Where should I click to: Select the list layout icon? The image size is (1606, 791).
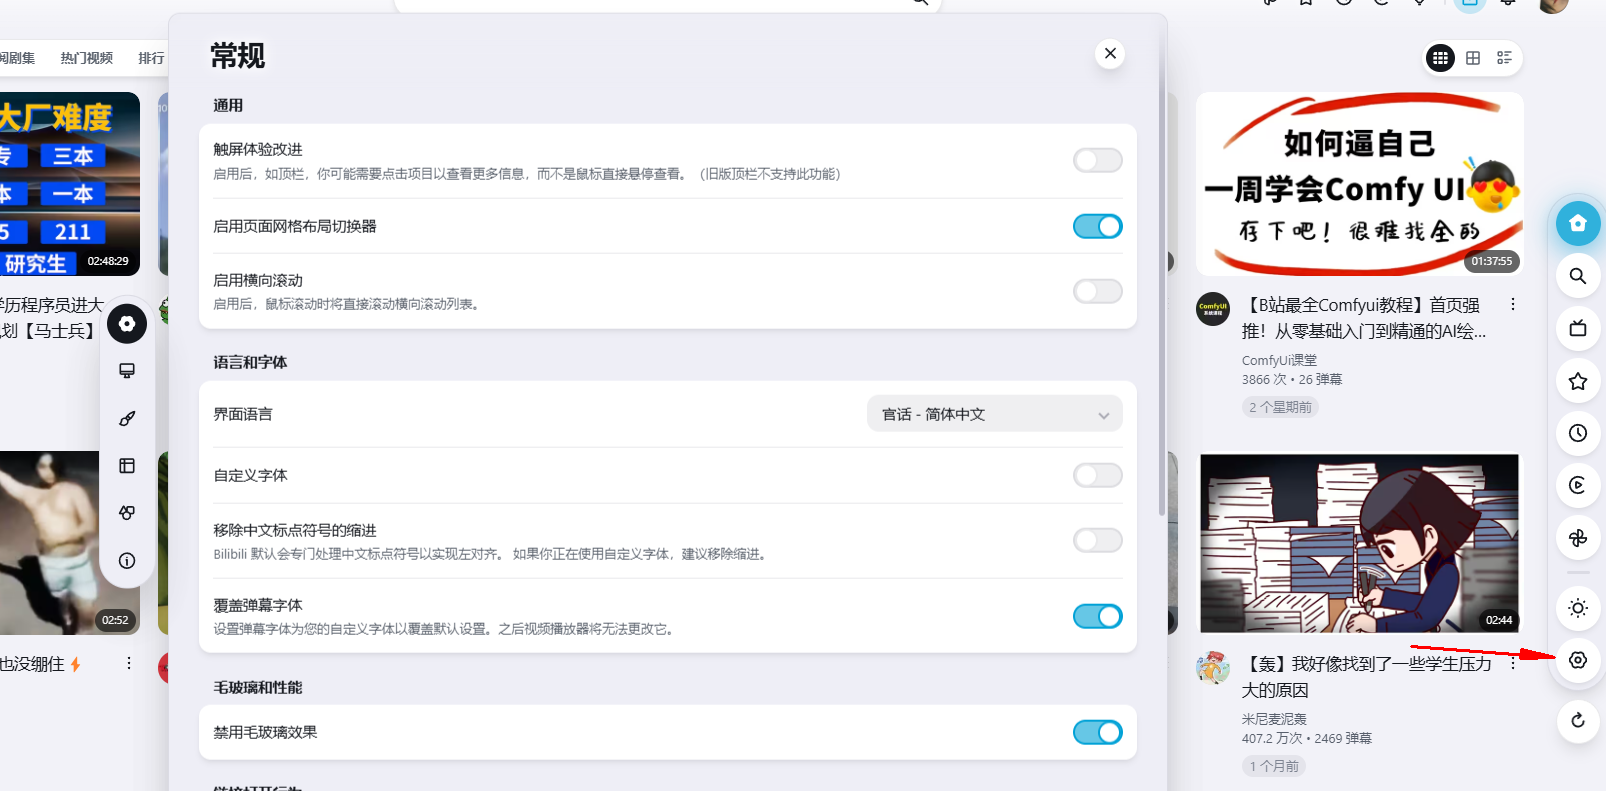(1504, 58)
